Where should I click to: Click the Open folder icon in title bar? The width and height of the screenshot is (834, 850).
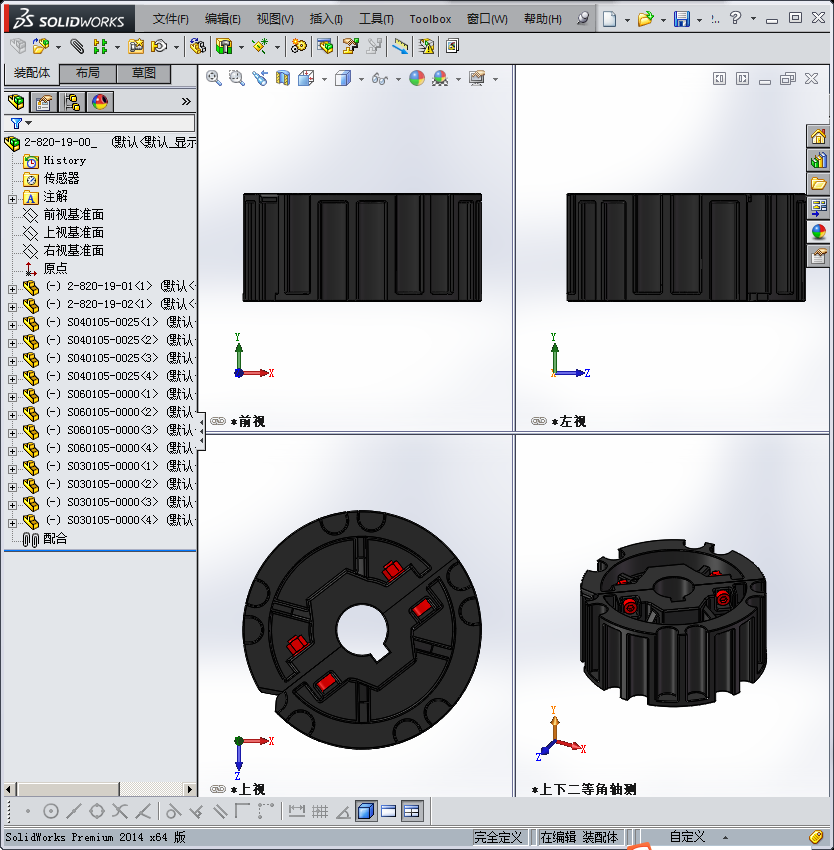pyautogui.click(x=645, y=19)
